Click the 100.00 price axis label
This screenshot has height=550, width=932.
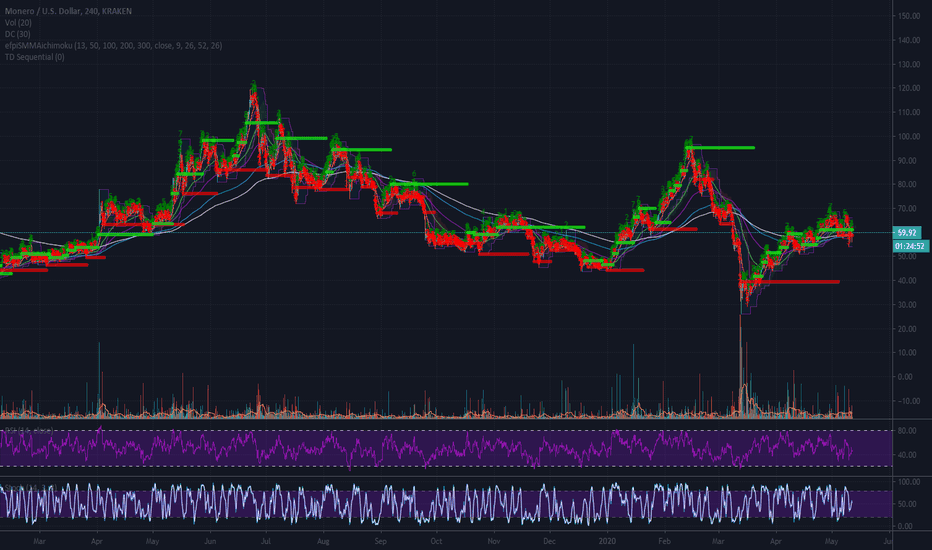pos(909,137)
